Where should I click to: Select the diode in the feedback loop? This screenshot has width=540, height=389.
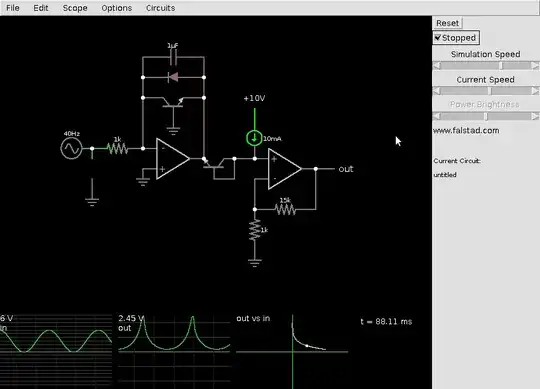click(x=173, y=77)
